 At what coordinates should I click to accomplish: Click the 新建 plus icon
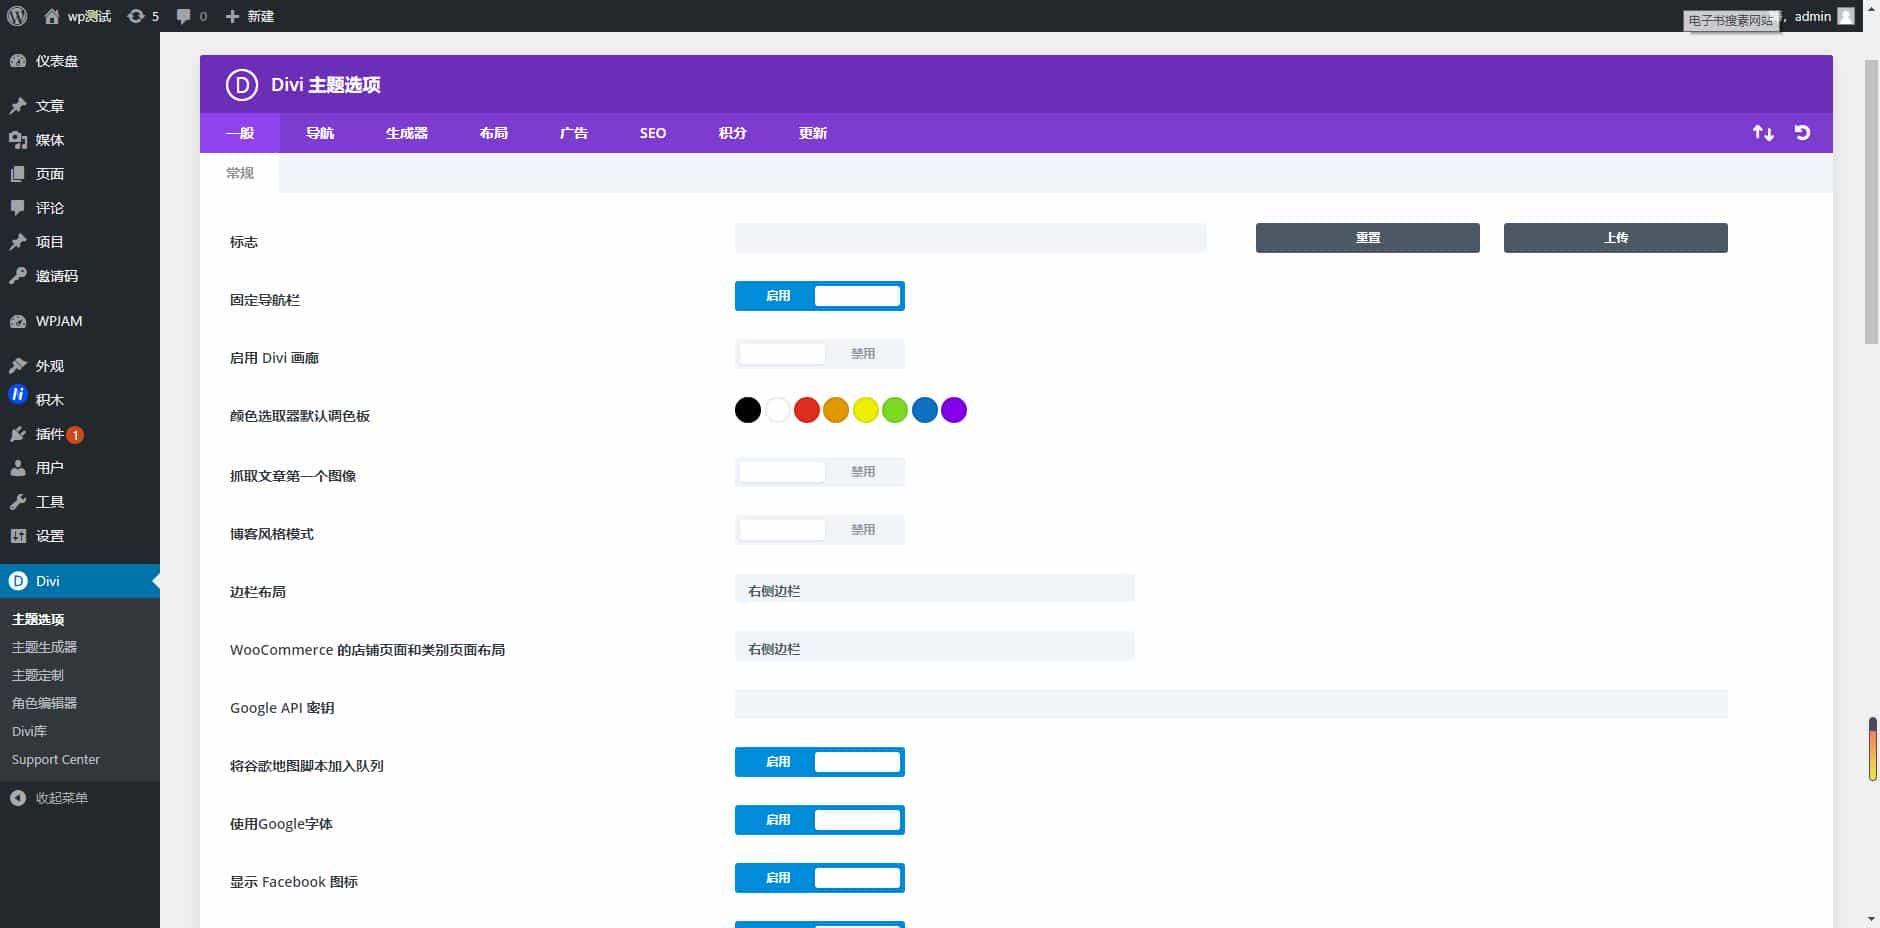point(232,16)
